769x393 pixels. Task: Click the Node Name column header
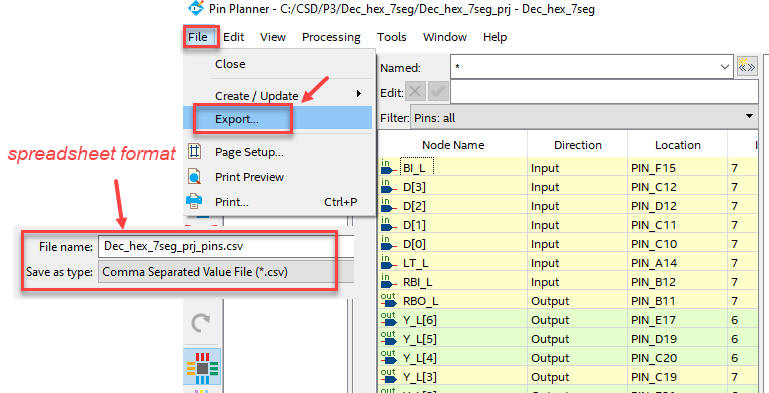coord(453,145)
